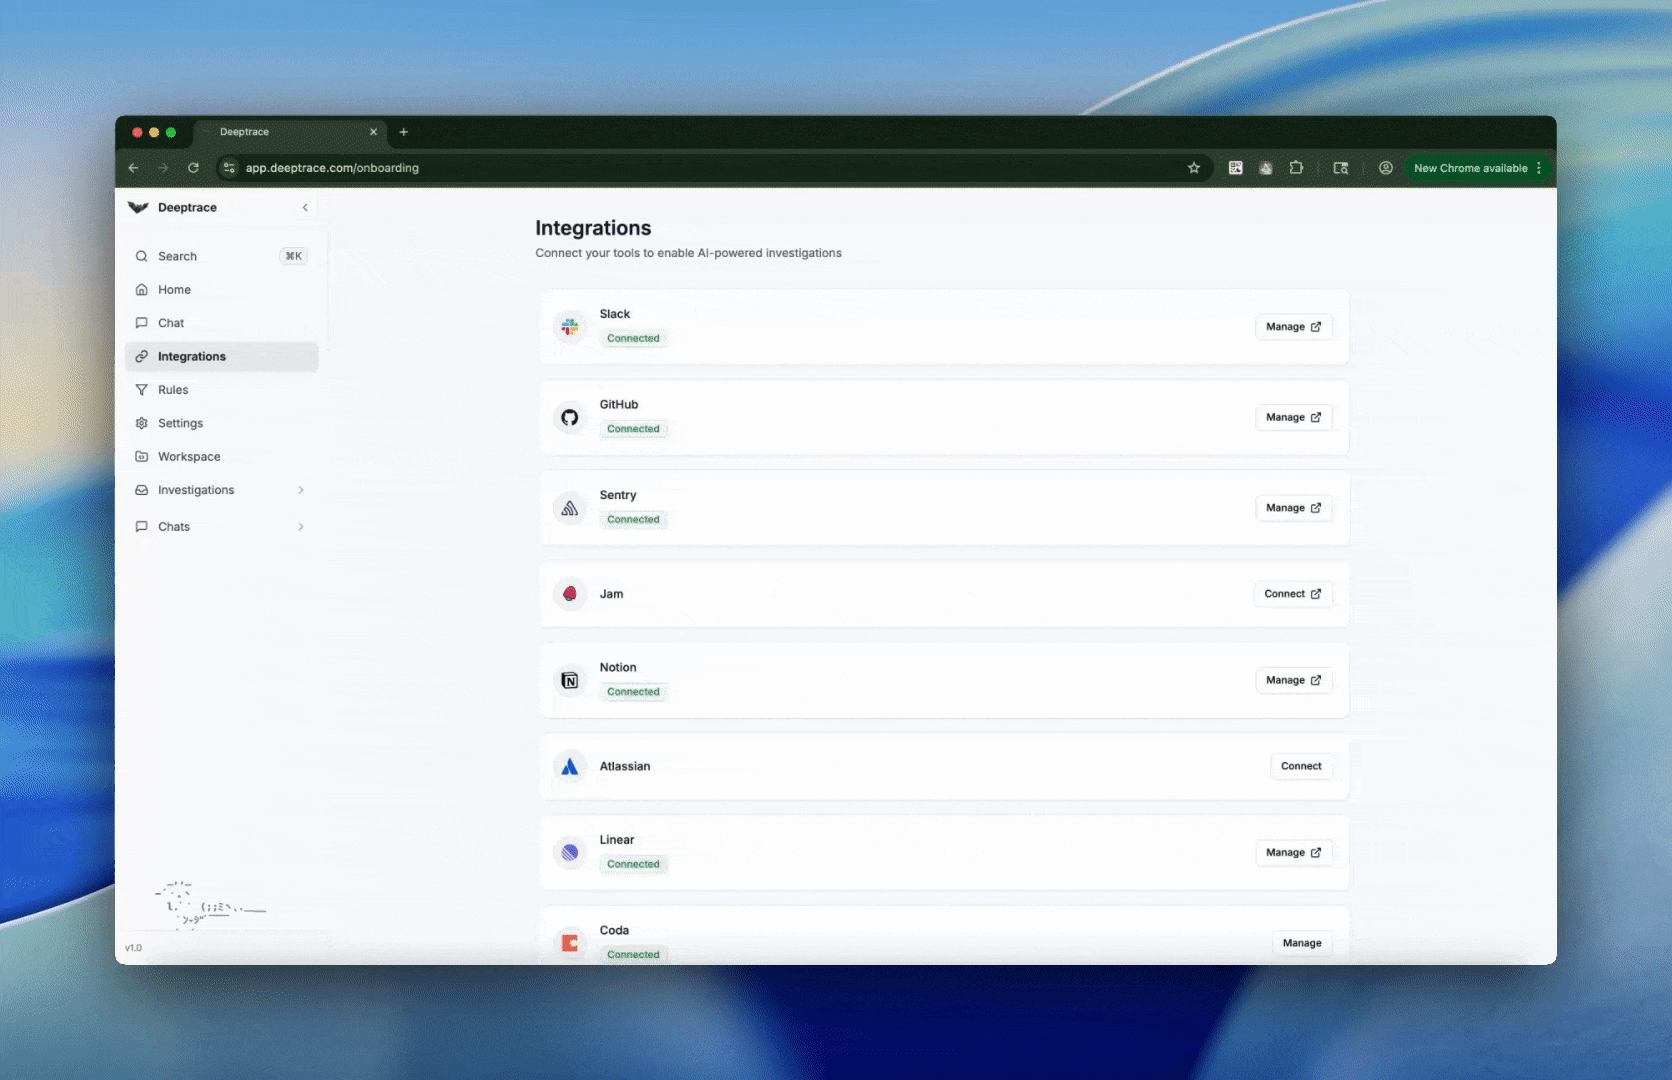Click the Slack integration icon
Viewport: 1672px width, 1080px height.
pos(570,326)
